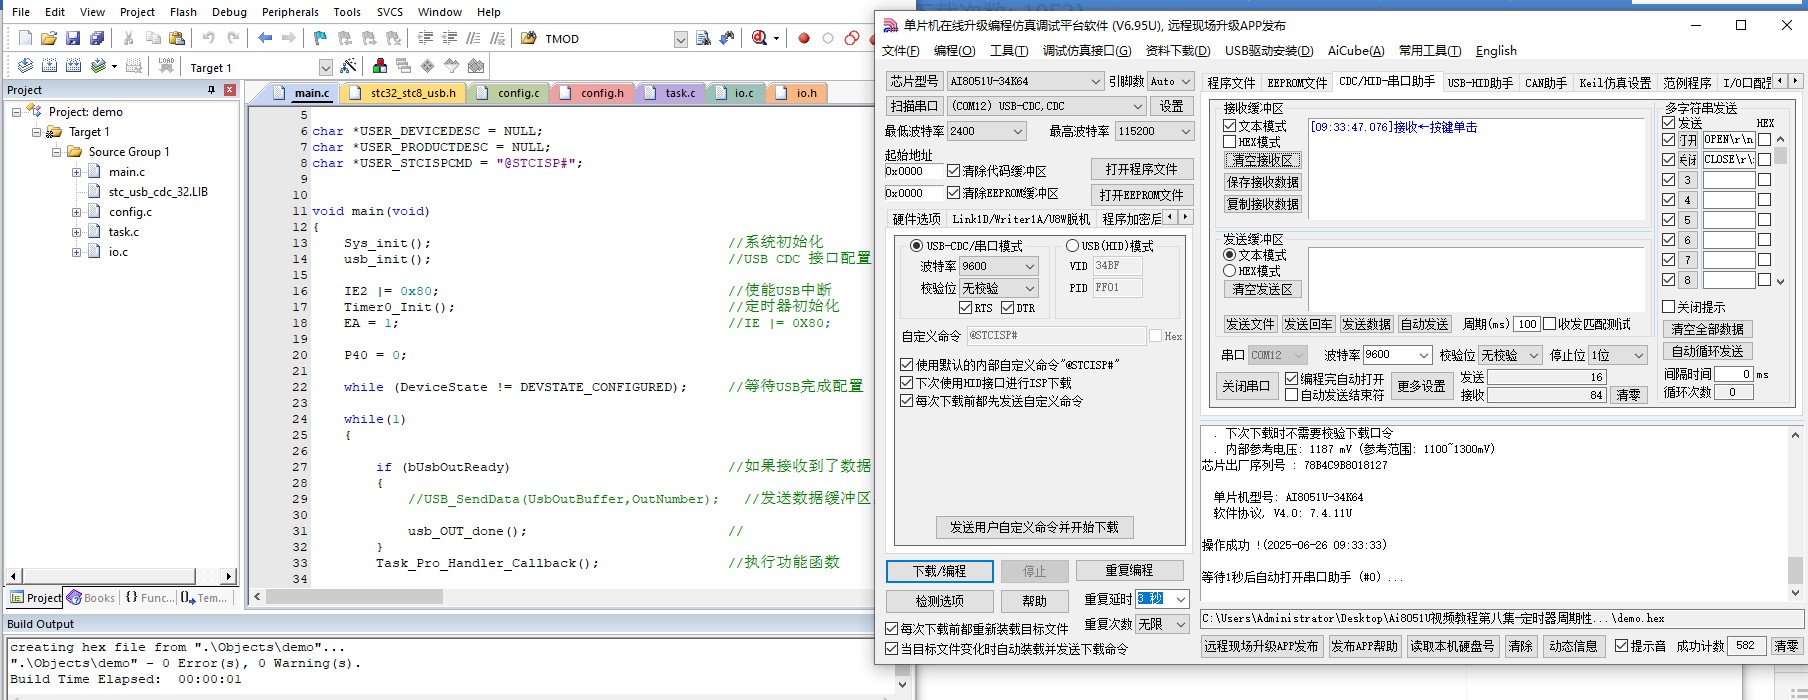Viewport: 1808px width, 700px height.
Task: Build target files icon
Action: click(x=49, y=66)
